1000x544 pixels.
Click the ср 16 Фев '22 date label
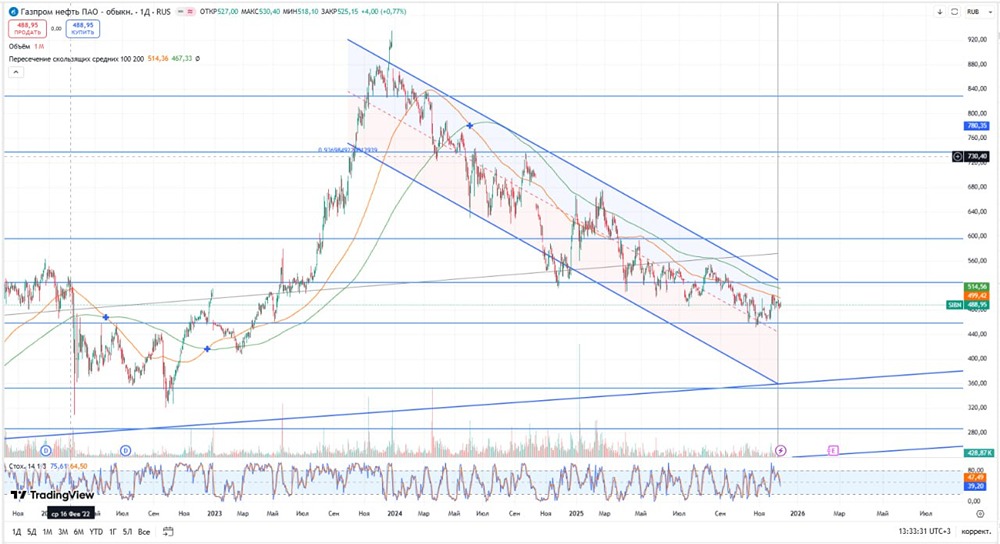pyautogui.click(x=71, y=513)
